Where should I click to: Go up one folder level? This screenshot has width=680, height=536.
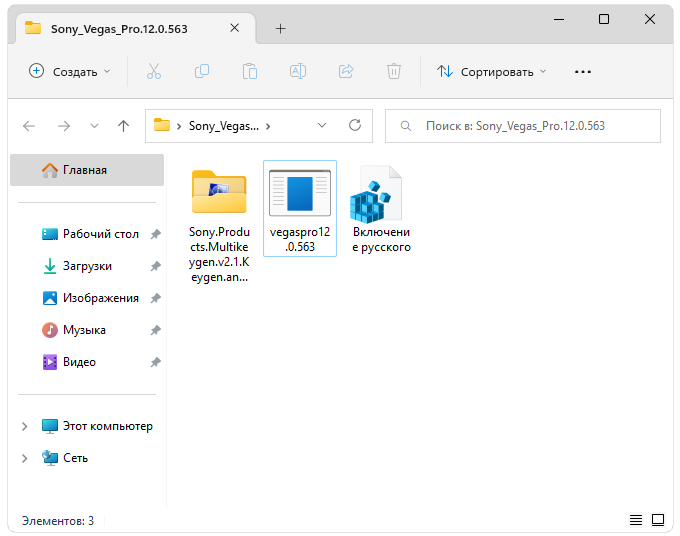[123, 126]
